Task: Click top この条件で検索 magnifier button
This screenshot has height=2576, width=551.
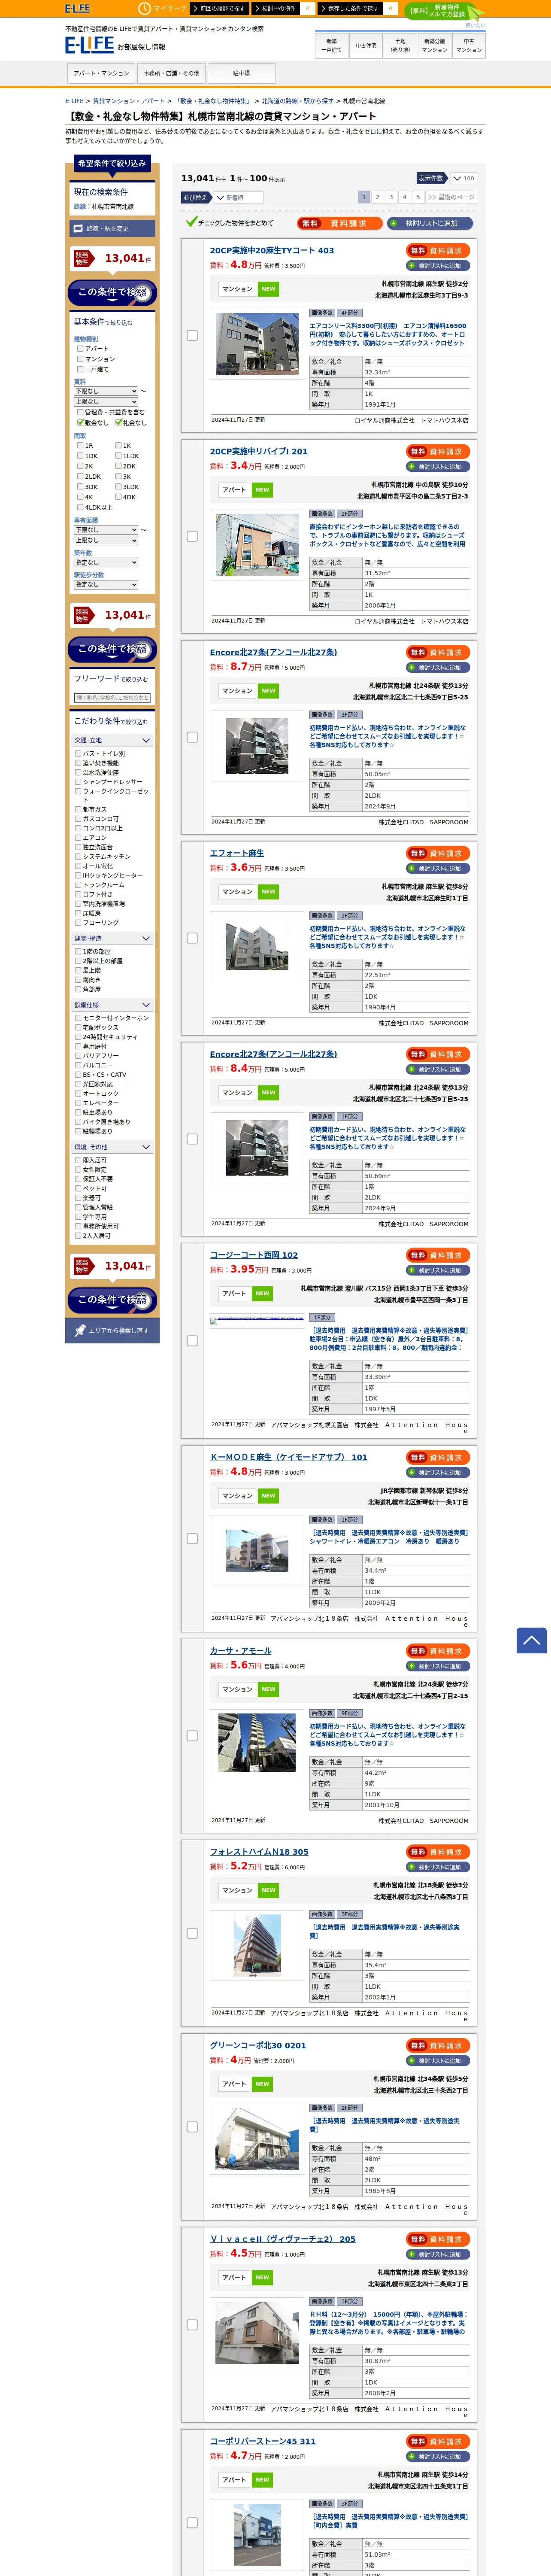Action: (112, 292)
